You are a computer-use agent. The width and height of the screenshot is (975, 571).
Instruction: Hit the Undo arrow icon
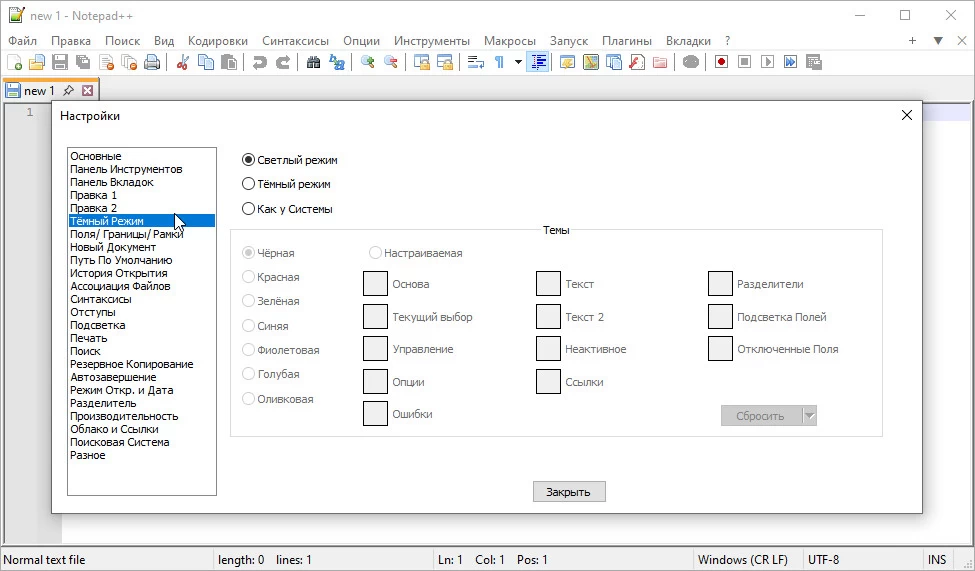[x=260, y=62]
